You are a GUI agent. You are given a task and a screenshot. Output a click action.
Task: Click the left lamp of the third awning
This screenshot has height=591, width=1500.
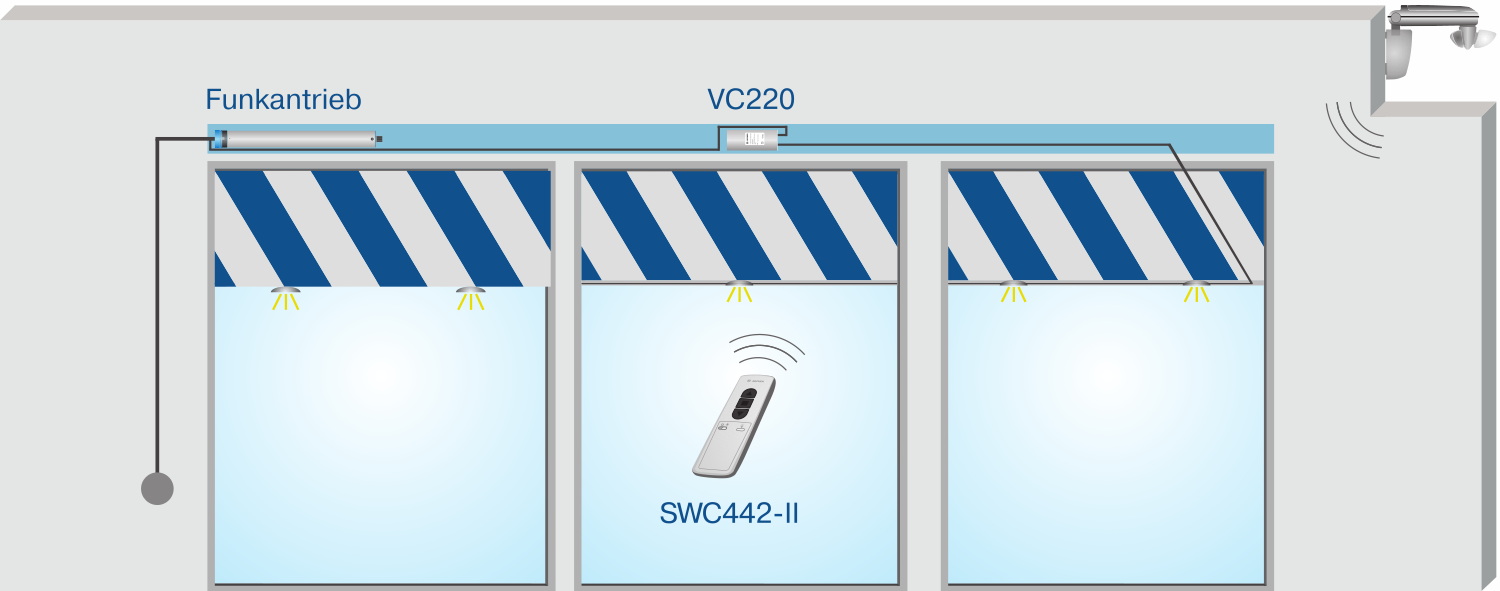[1014, 292]
